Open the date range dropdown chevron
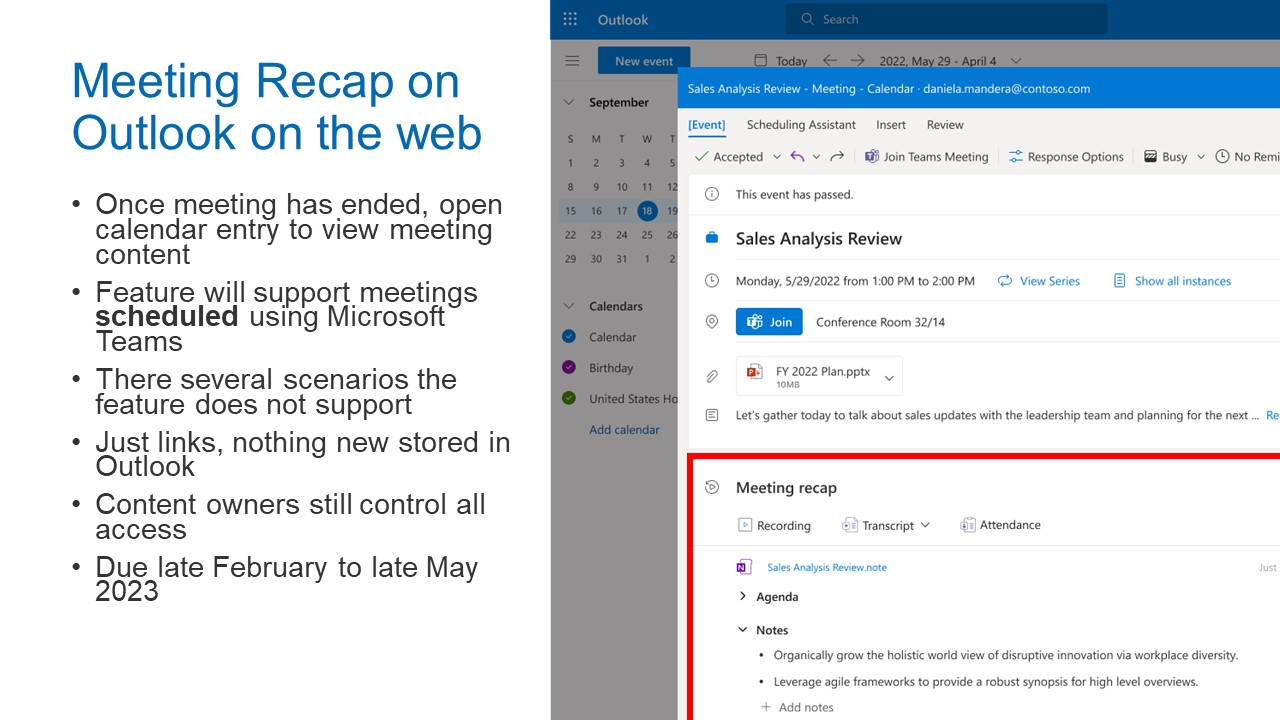Image resolution: width=1280 pixels, height=720 pixels. [x=1016, y=61]
